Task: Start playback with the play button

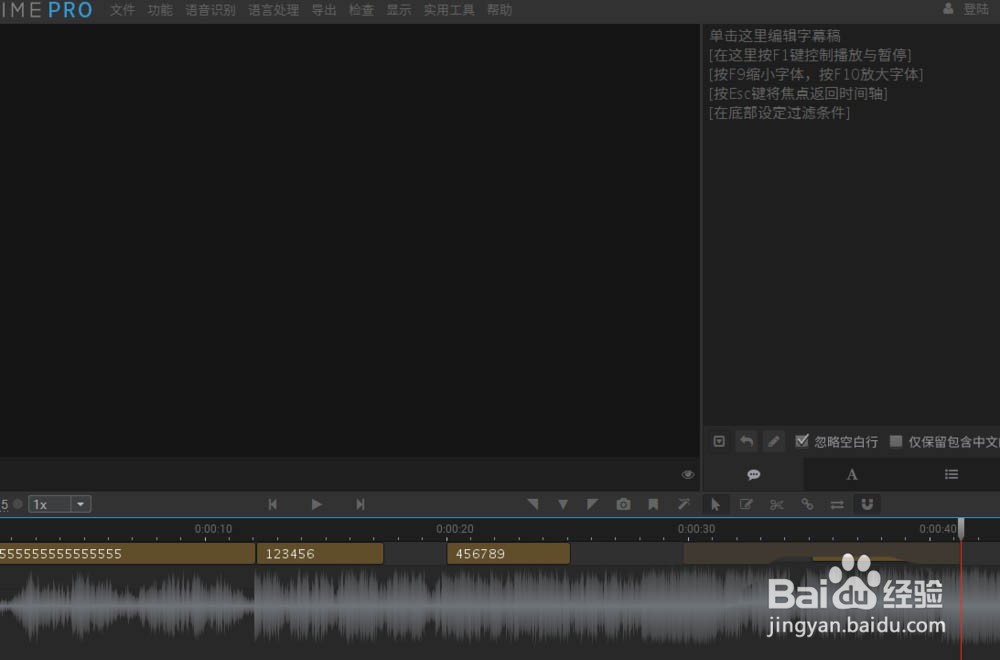Action: 316,504
